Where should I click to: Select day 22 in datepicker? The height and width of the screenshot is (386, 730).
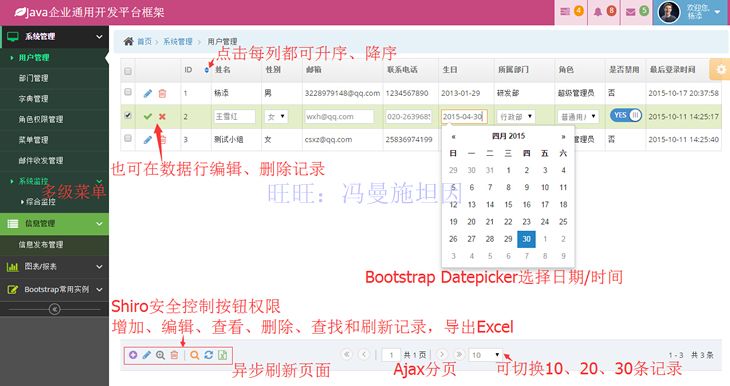coord(508,222)
